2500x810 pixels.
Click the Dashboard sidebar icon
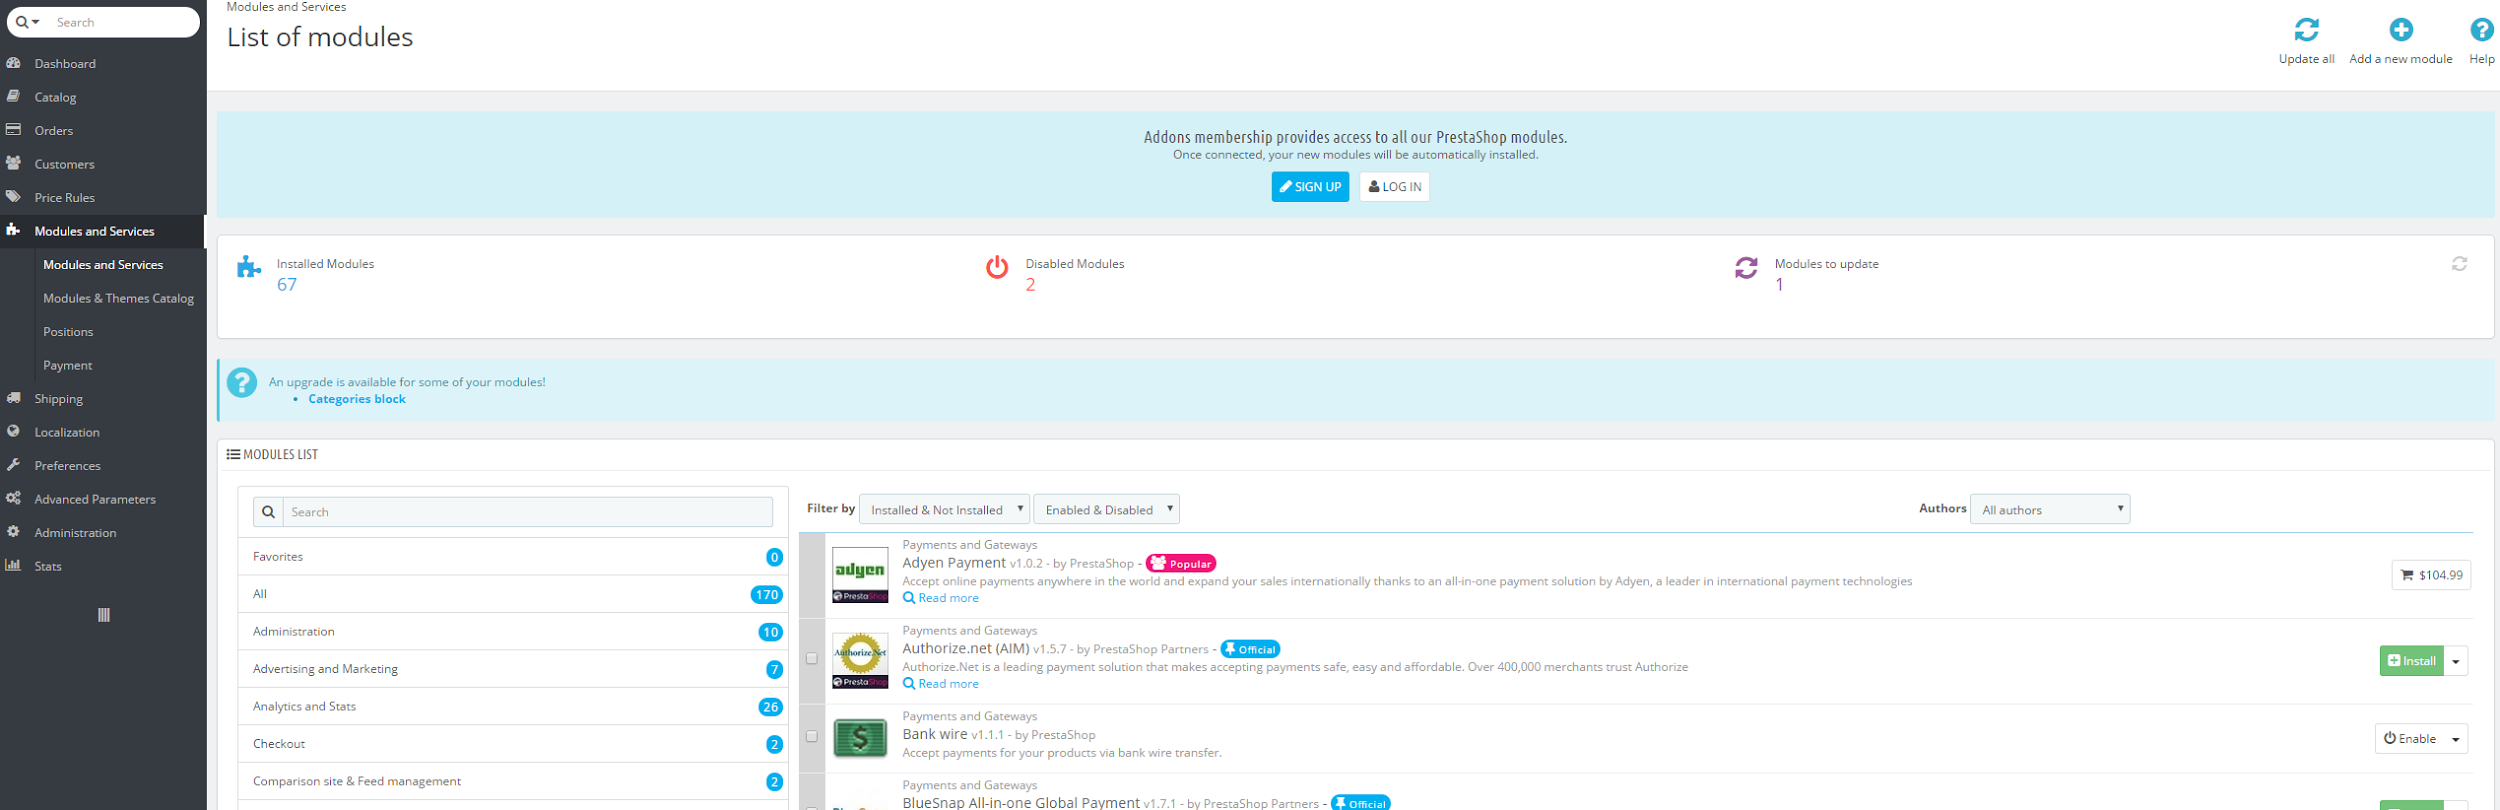(x=13, y=63)
